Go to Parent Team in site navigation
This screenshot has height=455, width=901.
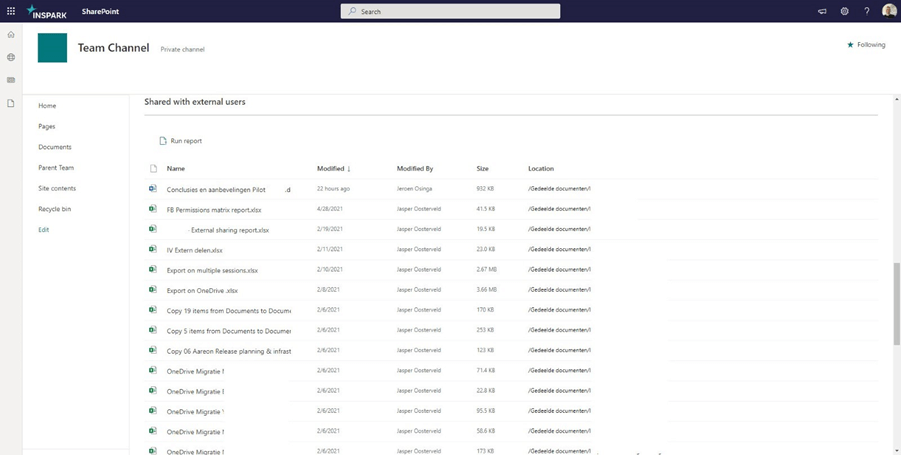click(x=56, y=168)
